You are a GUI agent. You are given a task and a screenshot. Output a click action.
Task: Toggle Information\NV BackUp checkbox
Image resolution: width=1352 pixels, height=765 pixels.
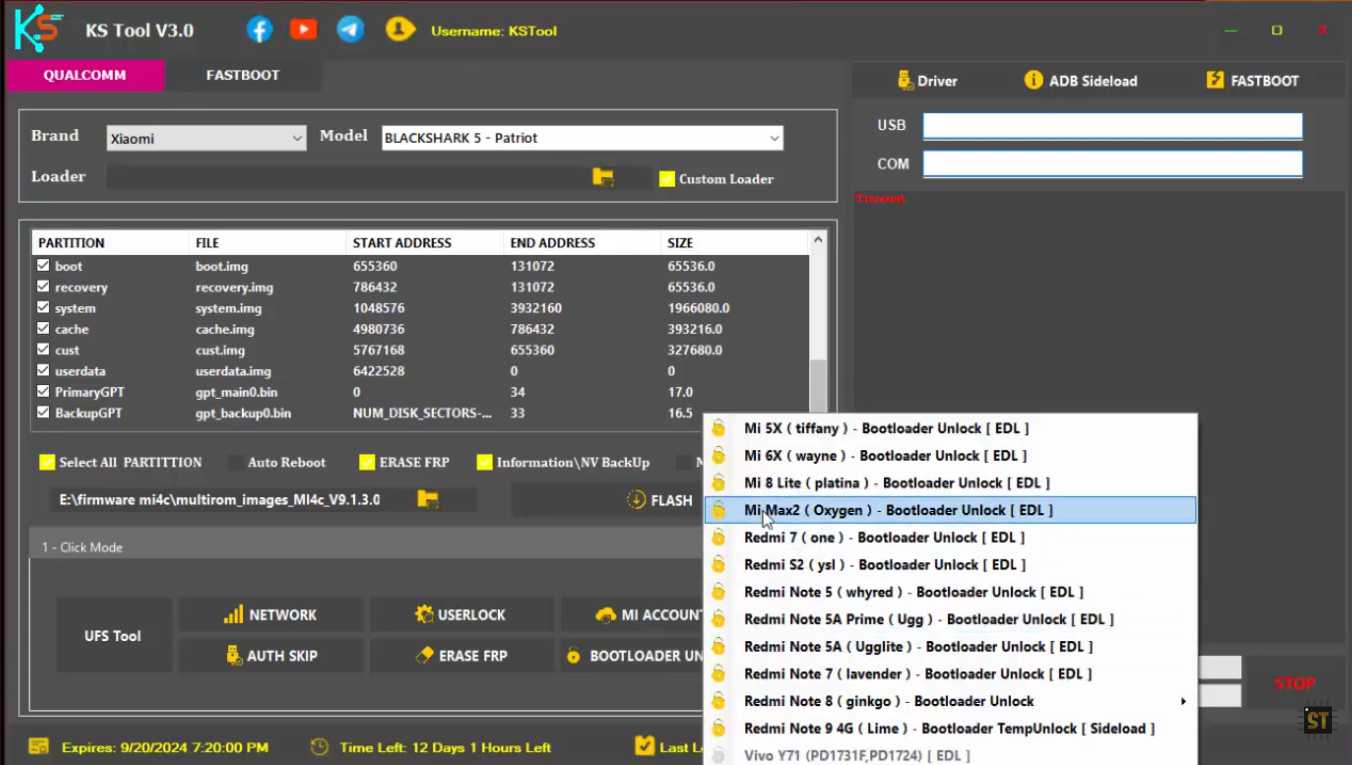pos(485,463)
